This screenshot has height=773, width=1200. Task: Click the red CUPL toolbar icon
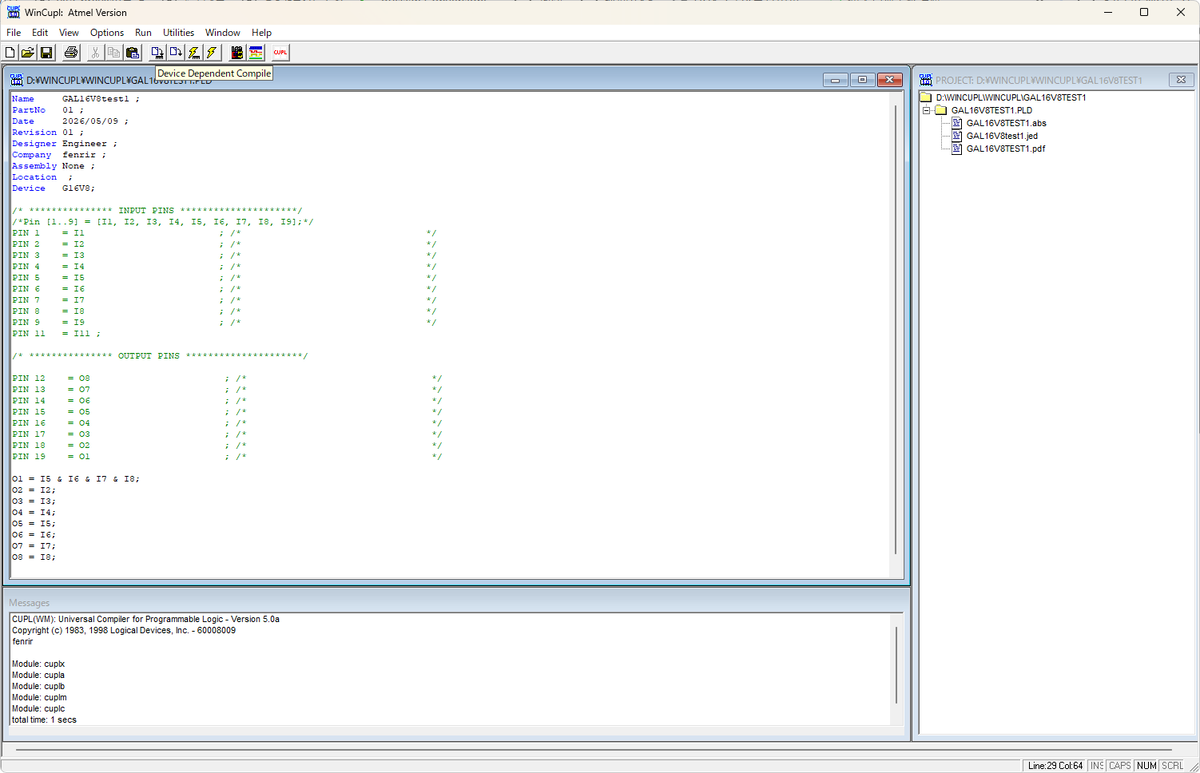point(281,52)
